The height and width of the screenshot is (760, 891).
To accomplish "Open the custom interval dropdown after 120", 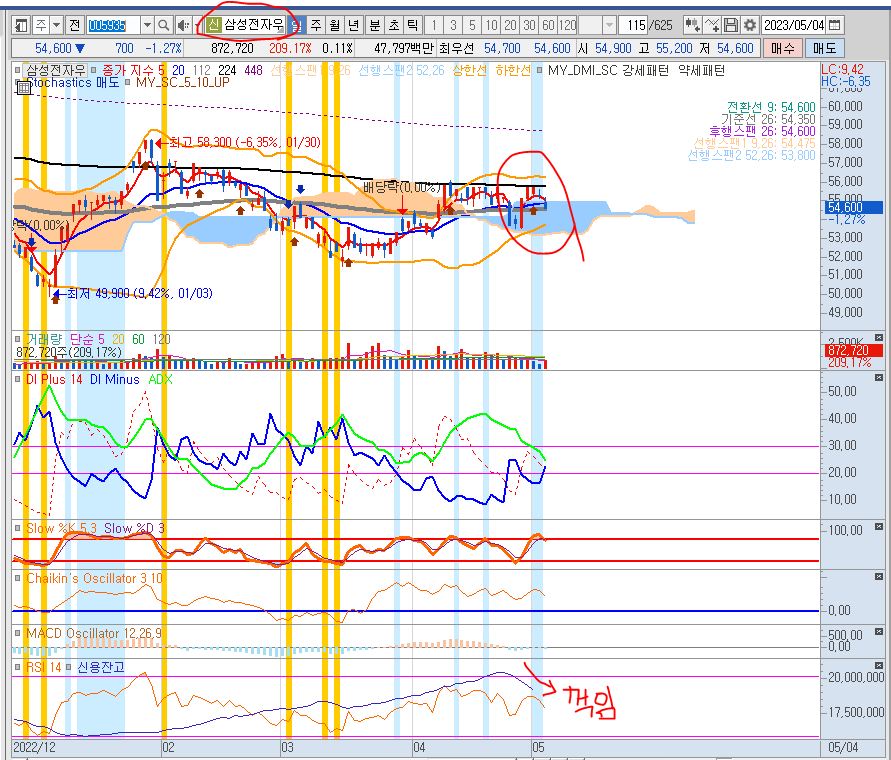I will [x=609, y=25].
